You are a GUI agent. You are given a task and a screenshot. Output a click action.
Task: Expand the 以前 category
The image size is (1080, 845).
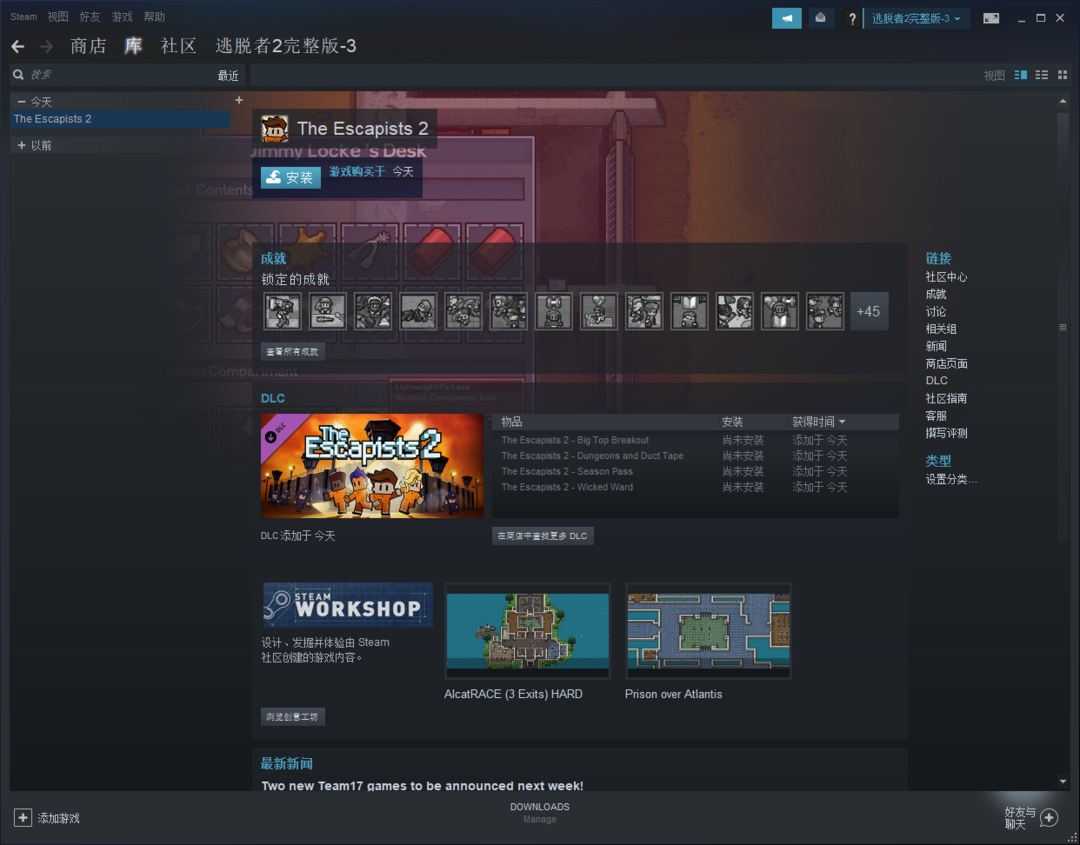click(x=22, y=145)
